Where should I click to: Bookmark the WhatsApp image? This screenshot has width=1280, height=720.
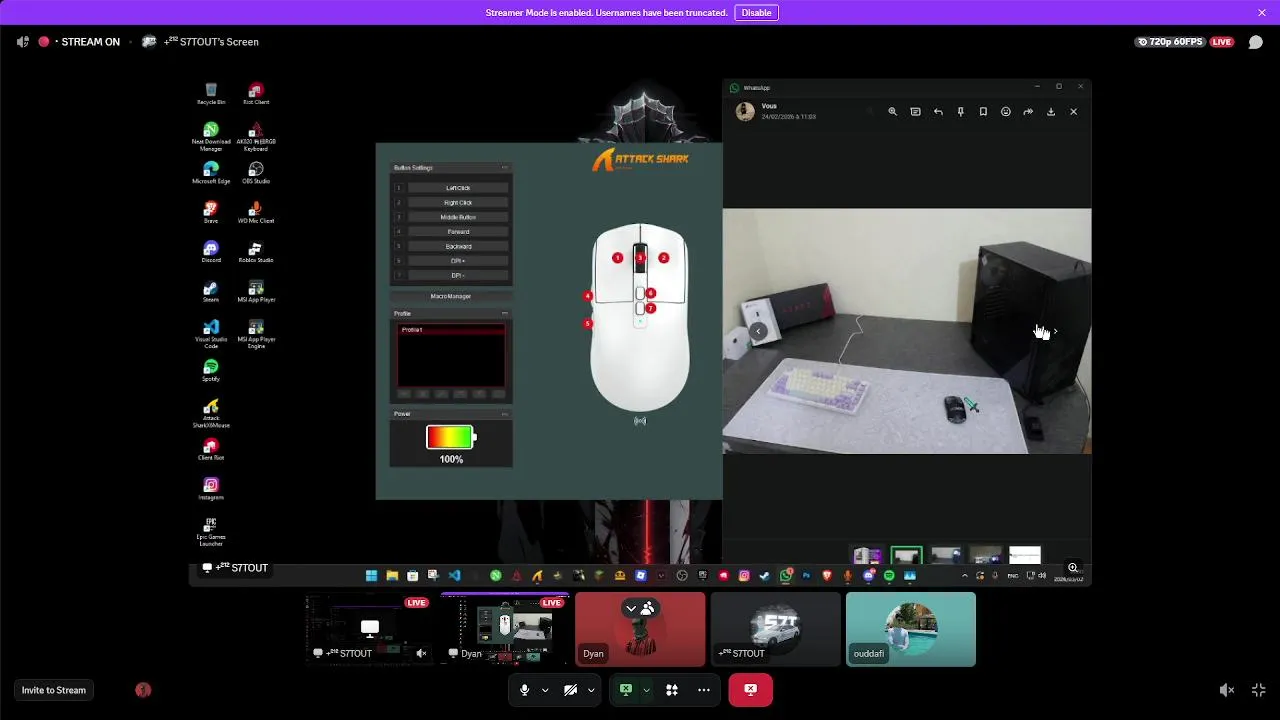point(983,112)
